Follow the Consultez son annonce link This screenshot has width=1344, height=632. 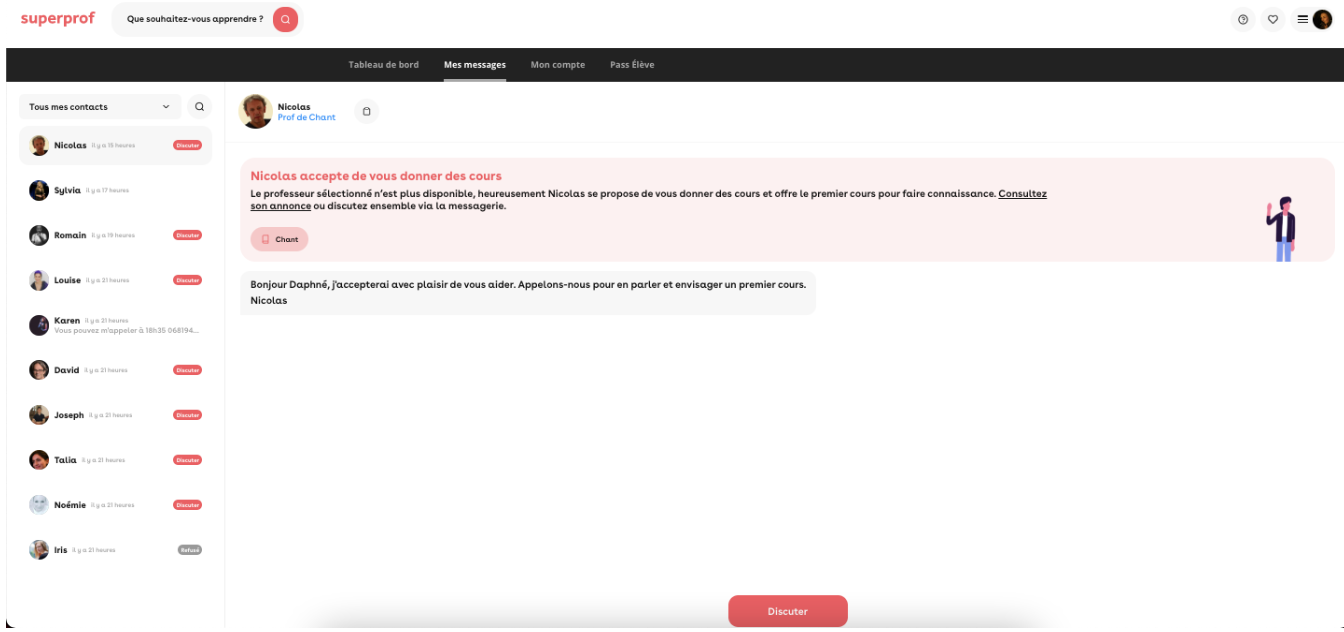click(x=1022, y=194)
